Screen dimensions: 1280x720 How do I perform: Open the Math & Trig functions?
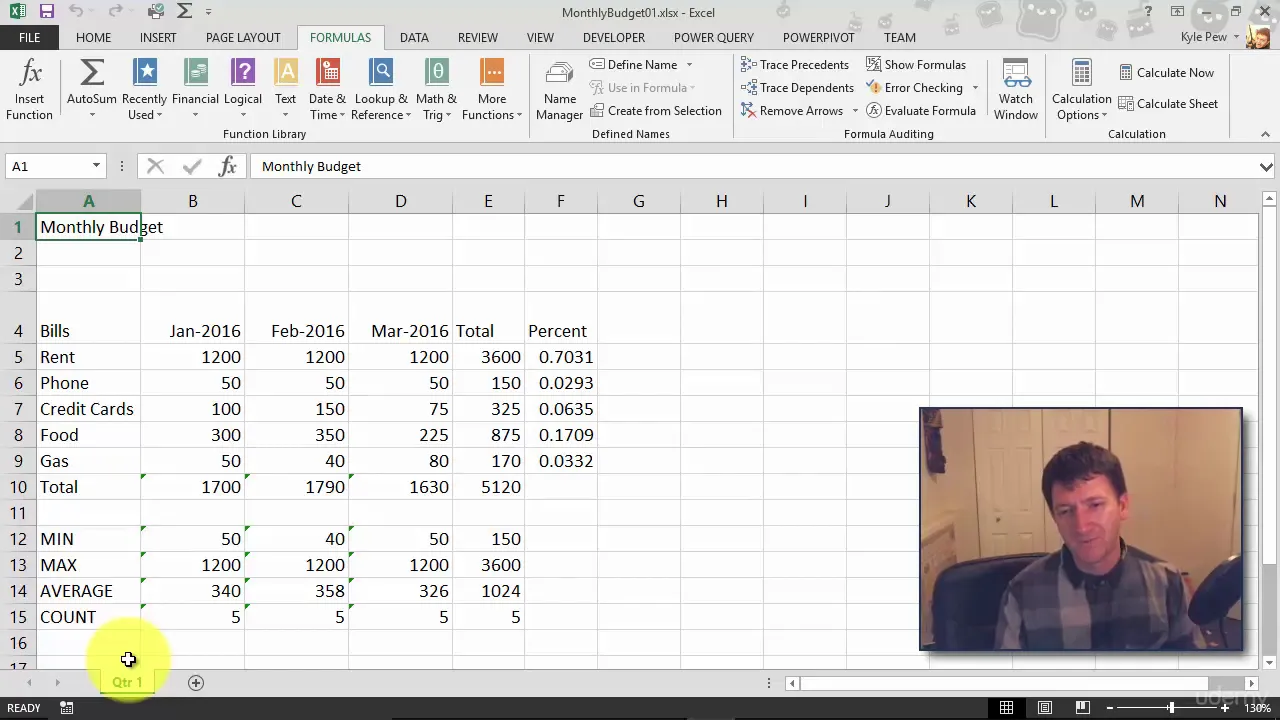(436, 89)
